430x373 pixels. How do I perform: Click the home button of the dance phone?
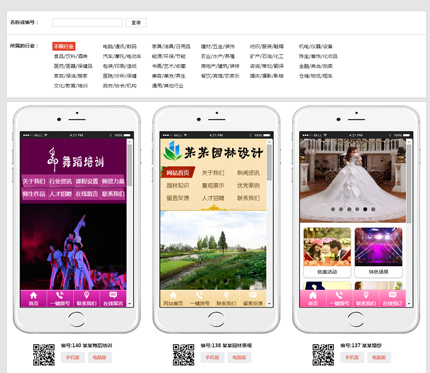coord(76,320)
